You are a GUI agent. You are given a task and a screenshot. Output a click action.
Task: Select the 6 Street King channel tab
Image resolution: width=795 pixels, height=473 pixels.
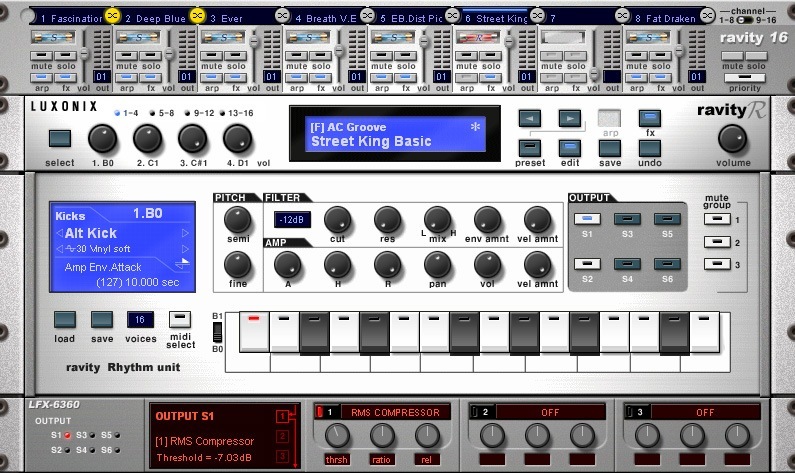tap(496, 18)
